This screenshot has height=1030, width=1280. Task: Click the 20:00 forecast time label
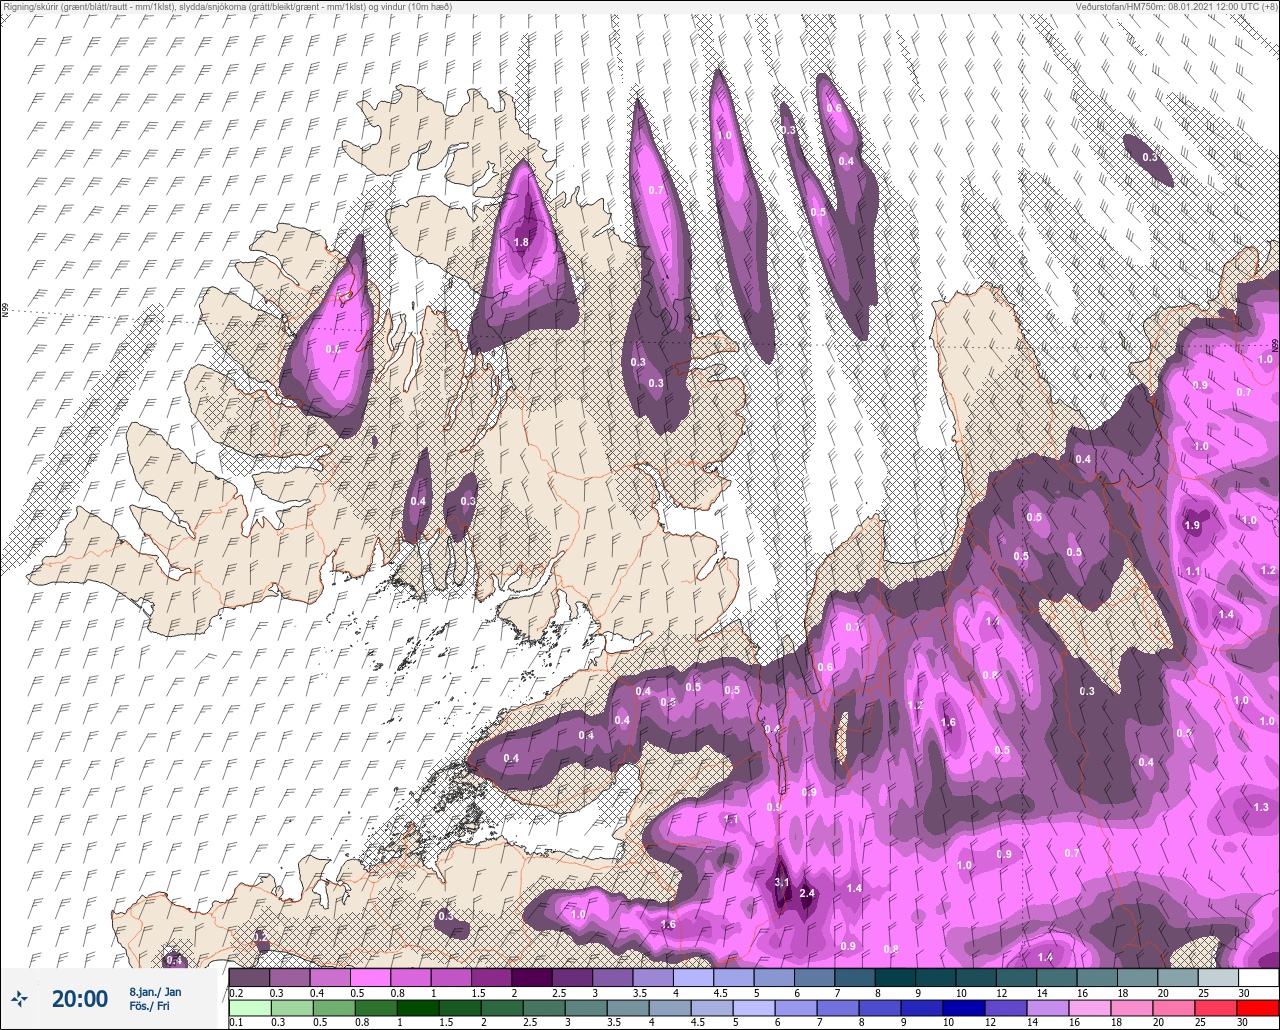coord(80,998)
